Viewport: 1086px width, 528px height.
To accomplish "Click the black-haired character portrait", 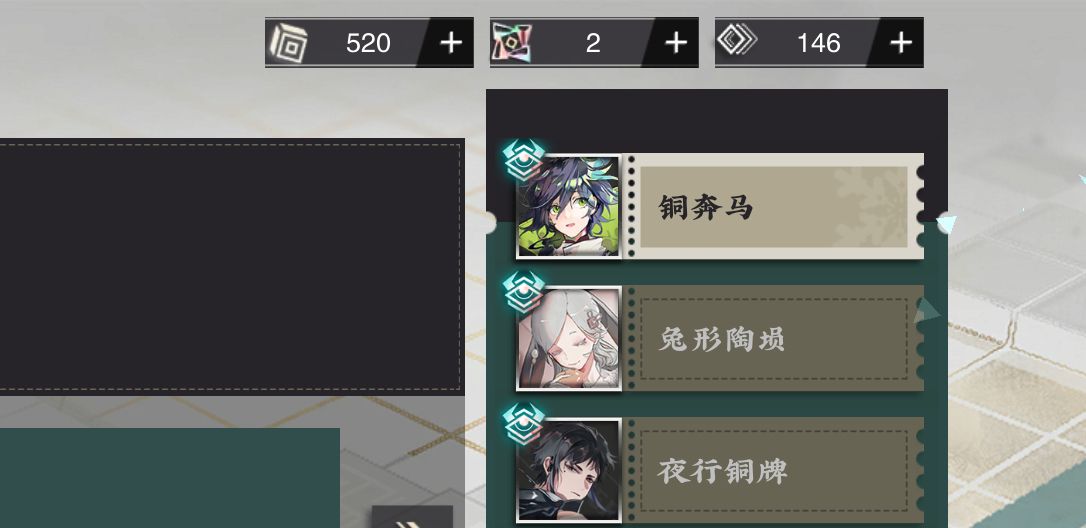I will 569,470.
